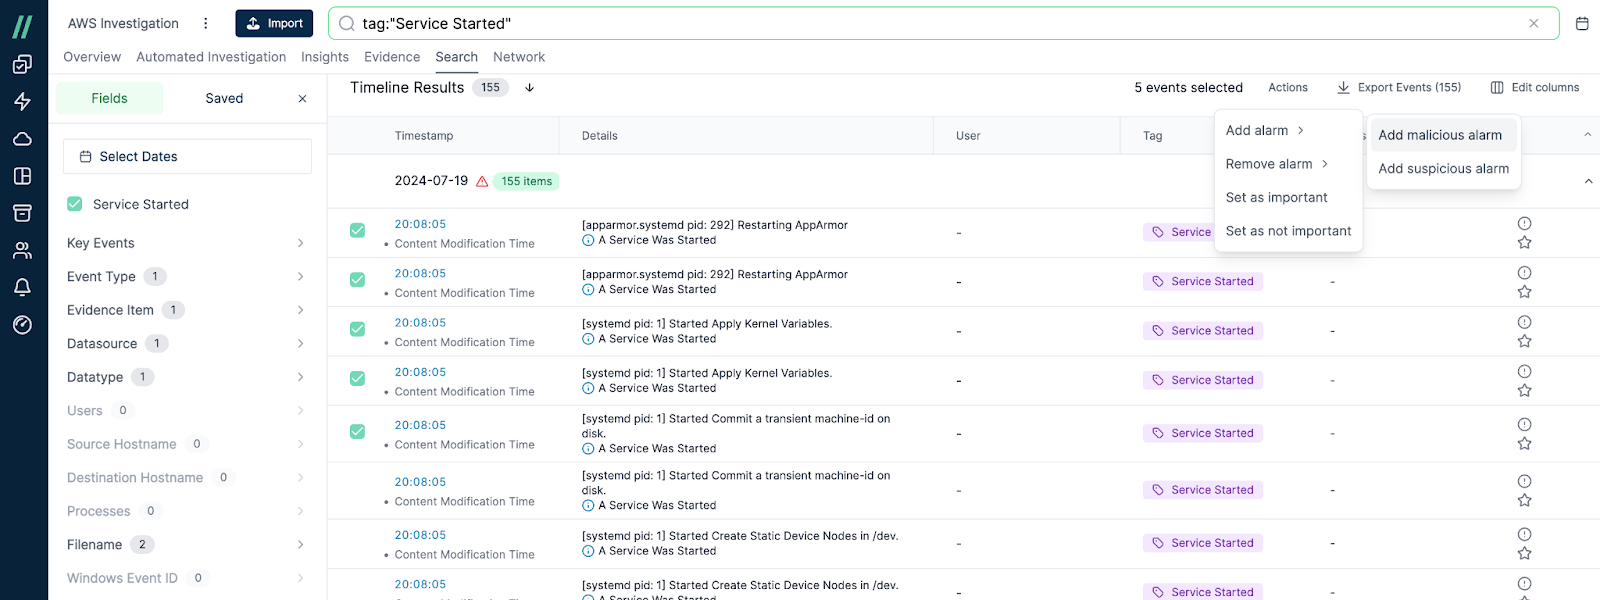The height and width of the screenshot is (600, 1600).
Task: Switch to the Evidence tab
Action: coord(392,57)
